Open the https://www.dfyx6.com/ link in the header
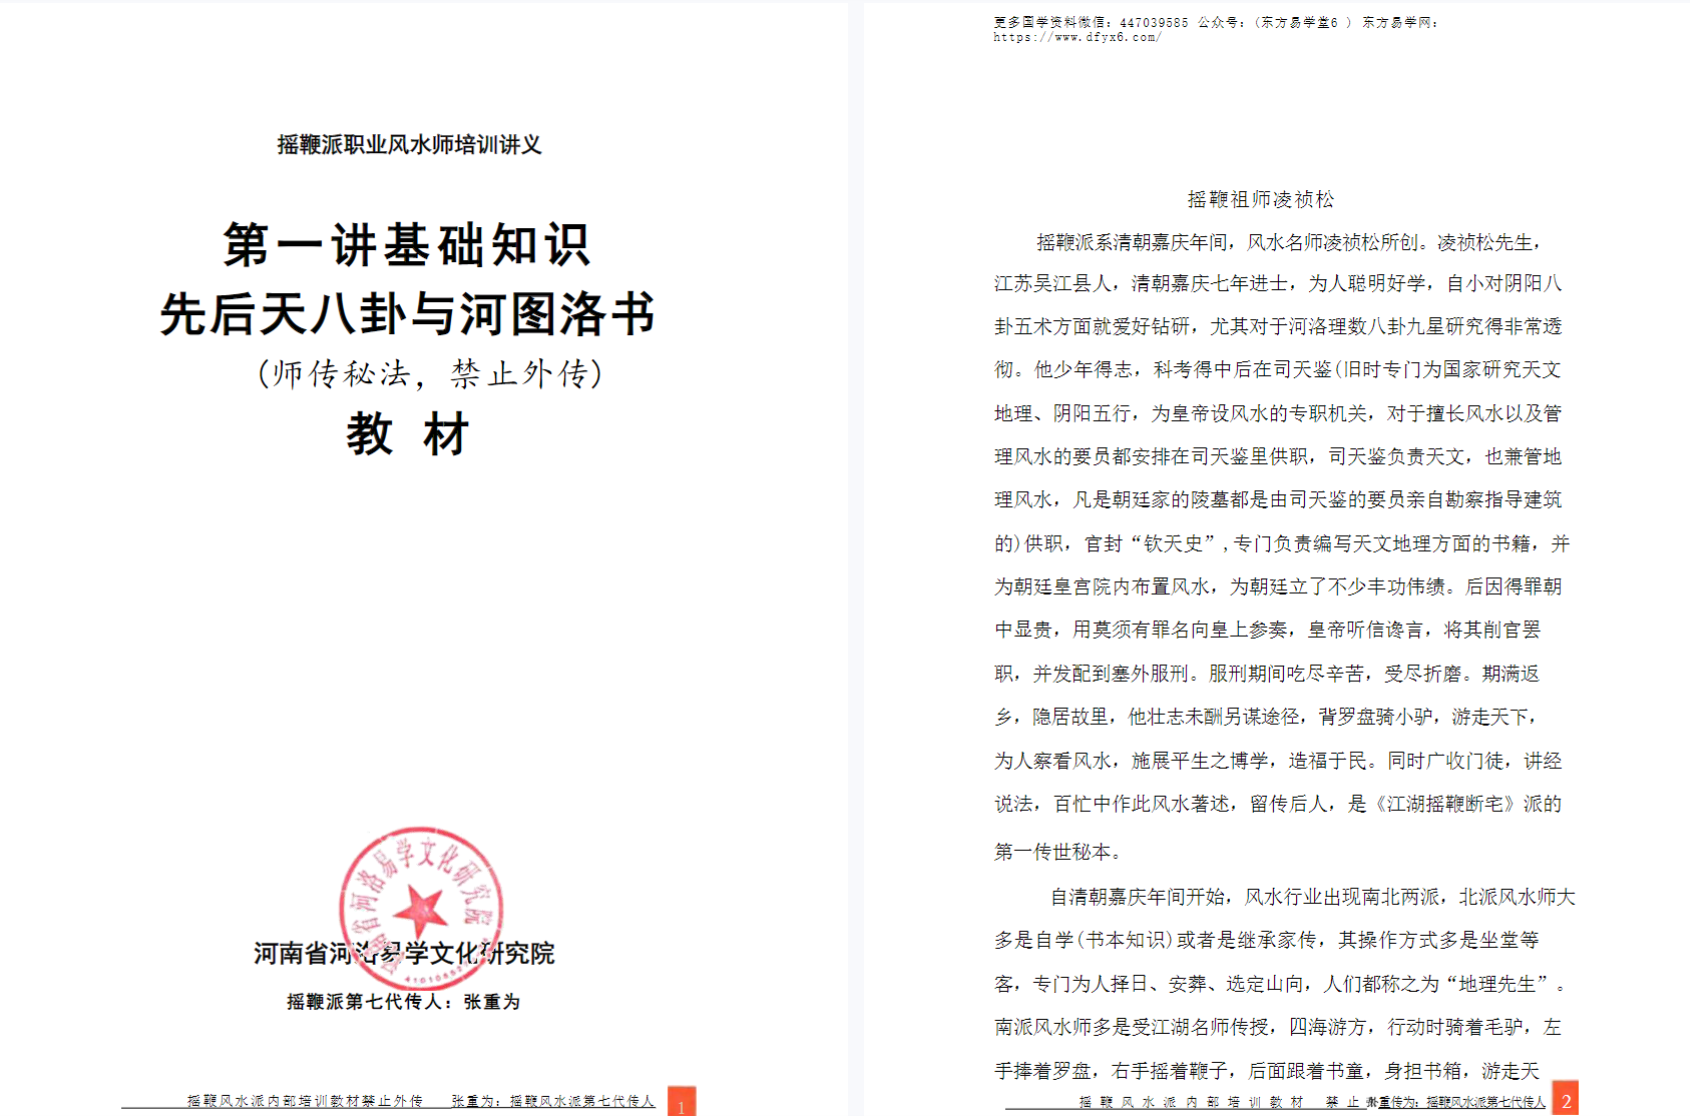This screenshot has height=1116, width=1690. 1077,37
